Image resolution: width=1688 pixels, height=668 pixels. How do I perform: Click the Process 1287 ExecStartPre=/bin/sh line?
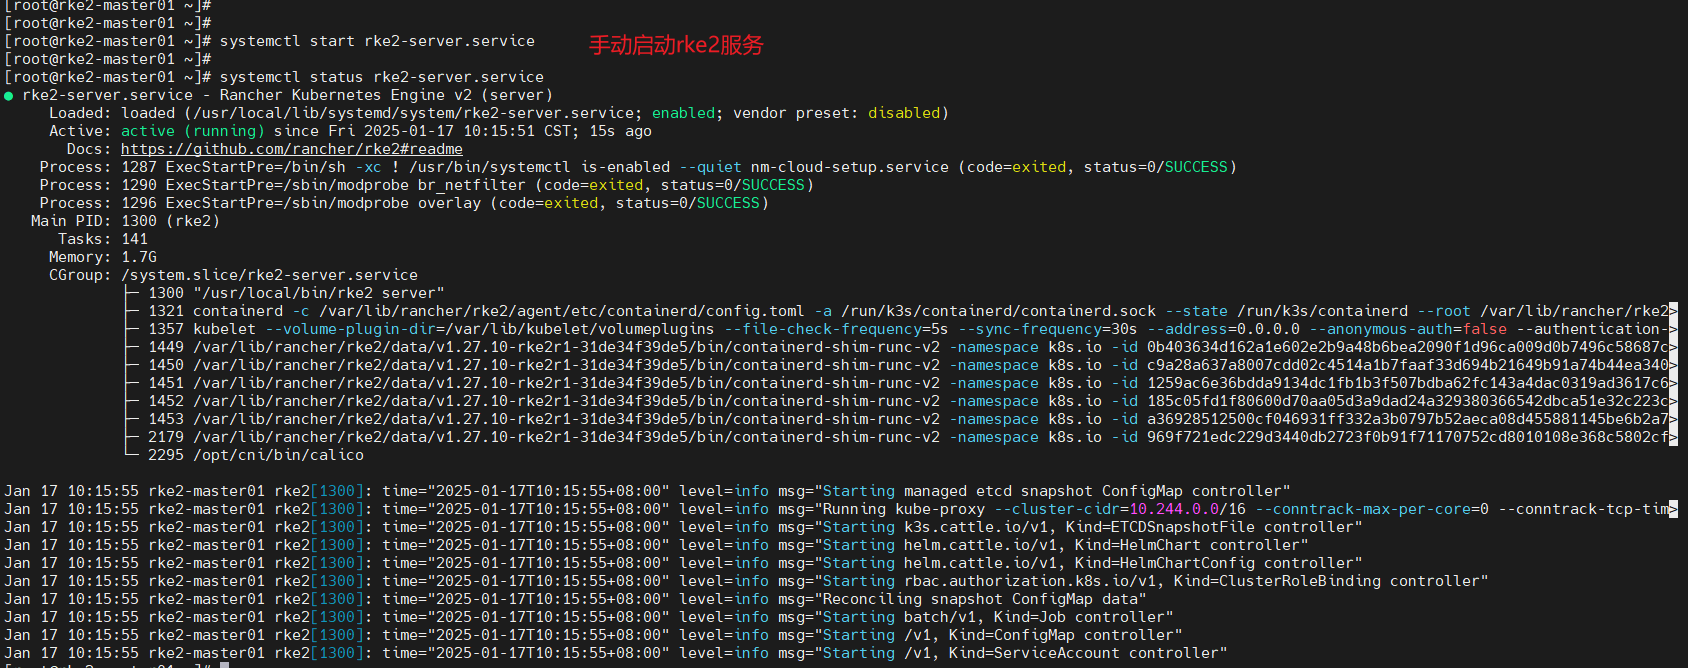click(x=638, y=167)
